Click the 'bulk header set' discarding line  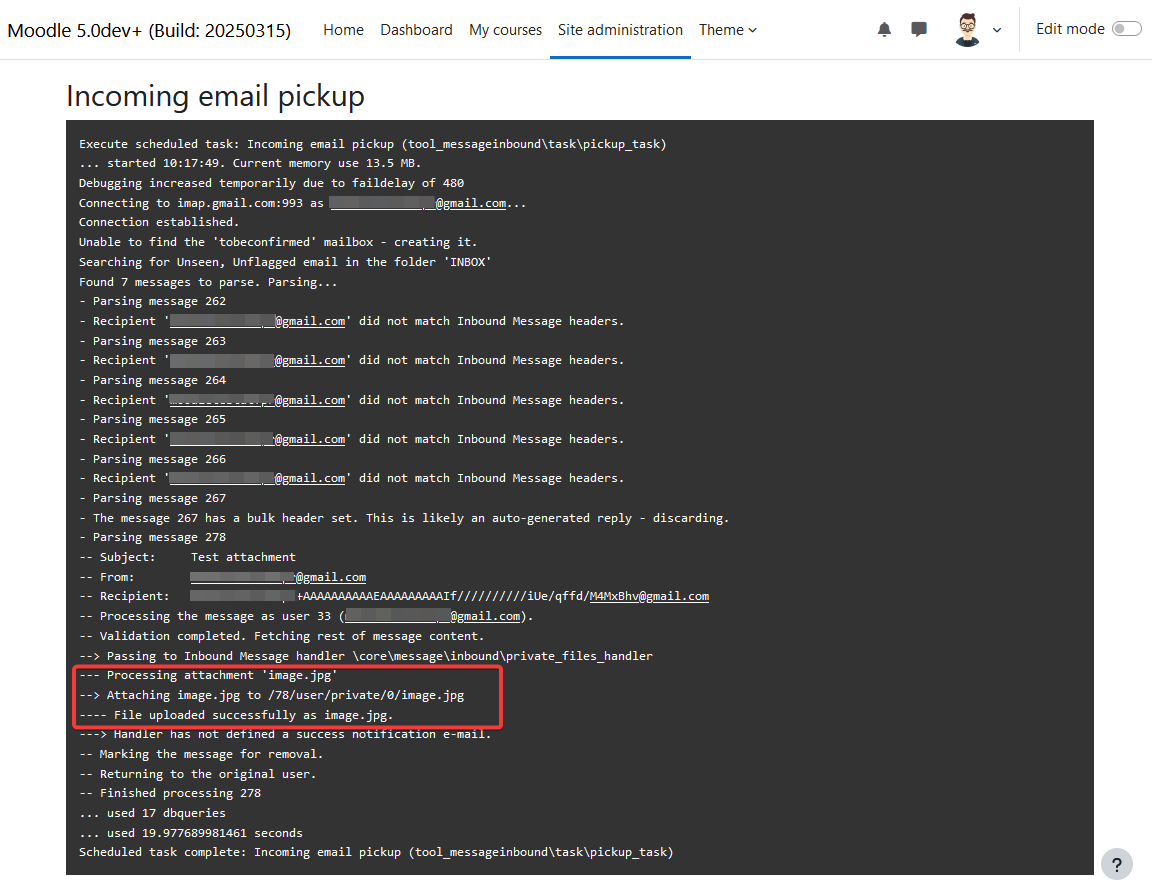tap(404, 517)
